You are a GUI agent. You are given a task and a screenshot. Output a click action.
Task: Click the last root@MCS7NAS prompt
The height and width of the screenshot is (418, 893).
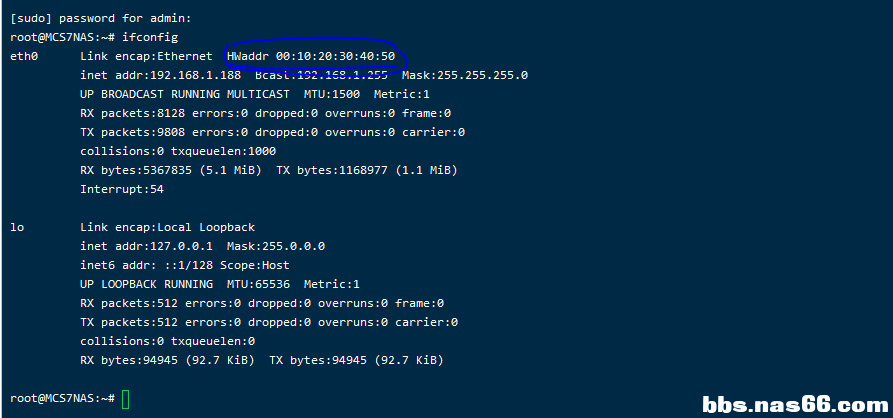[x=62, y=399]
